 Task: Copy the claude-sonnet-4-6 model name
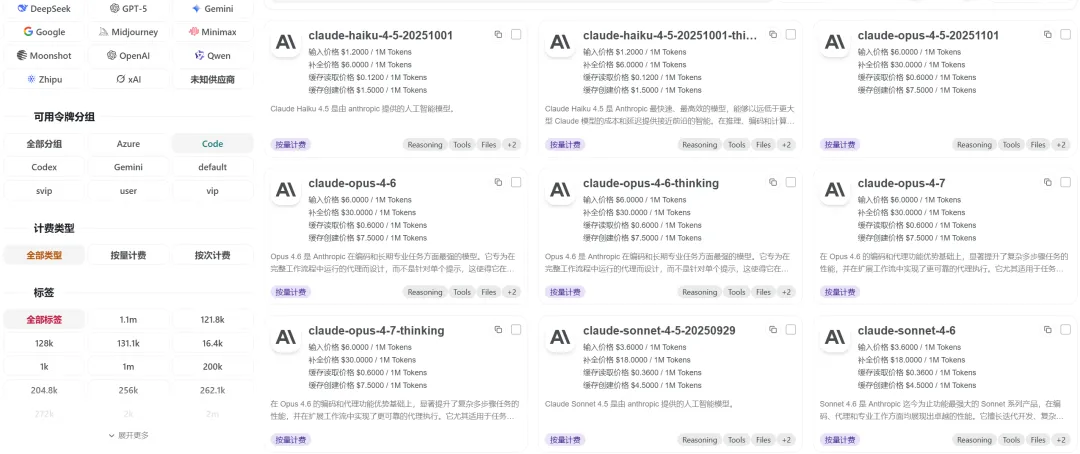click(x=1048, y=330)
